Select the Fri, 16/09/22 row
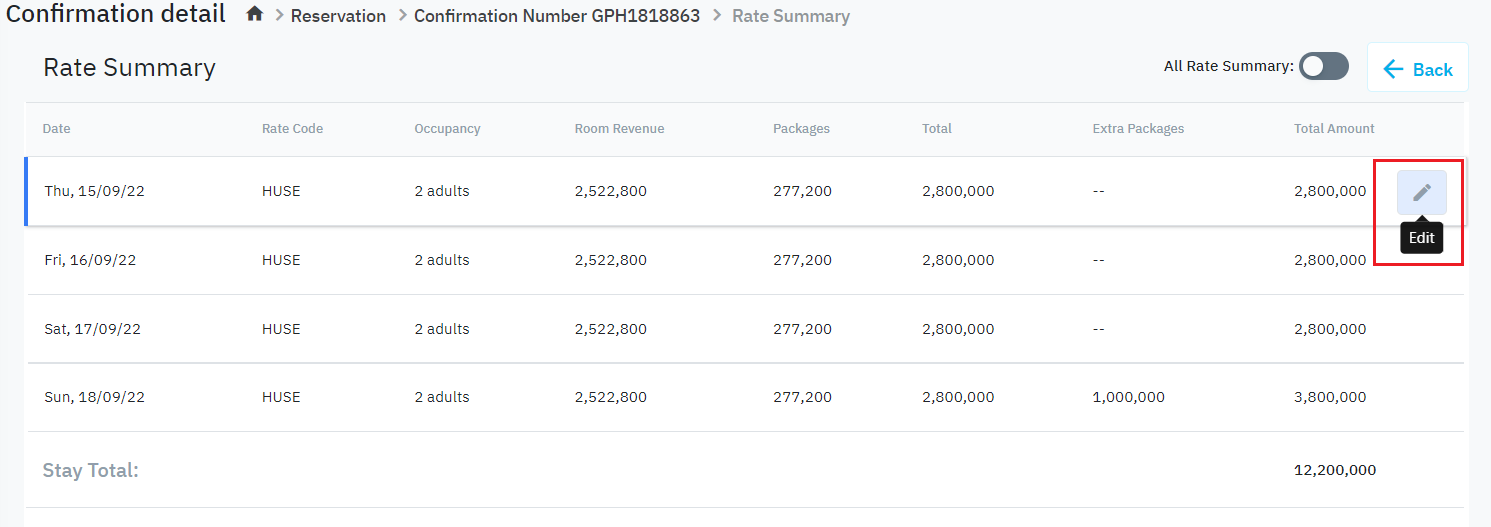Image resolution: width=1491 pixels, height=527 pixels. click(90, 260)
